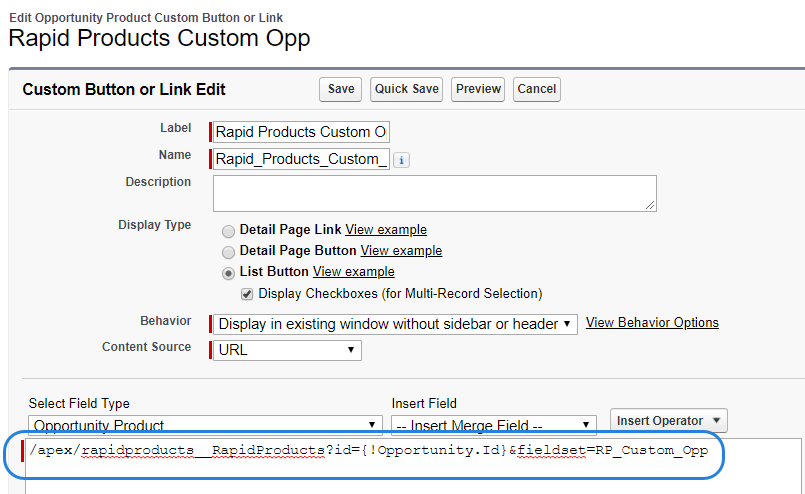The width and height of the screenshot is (805, 494).
Task: Open the Insert Merge Field dropdown
Action: point(494,425)
